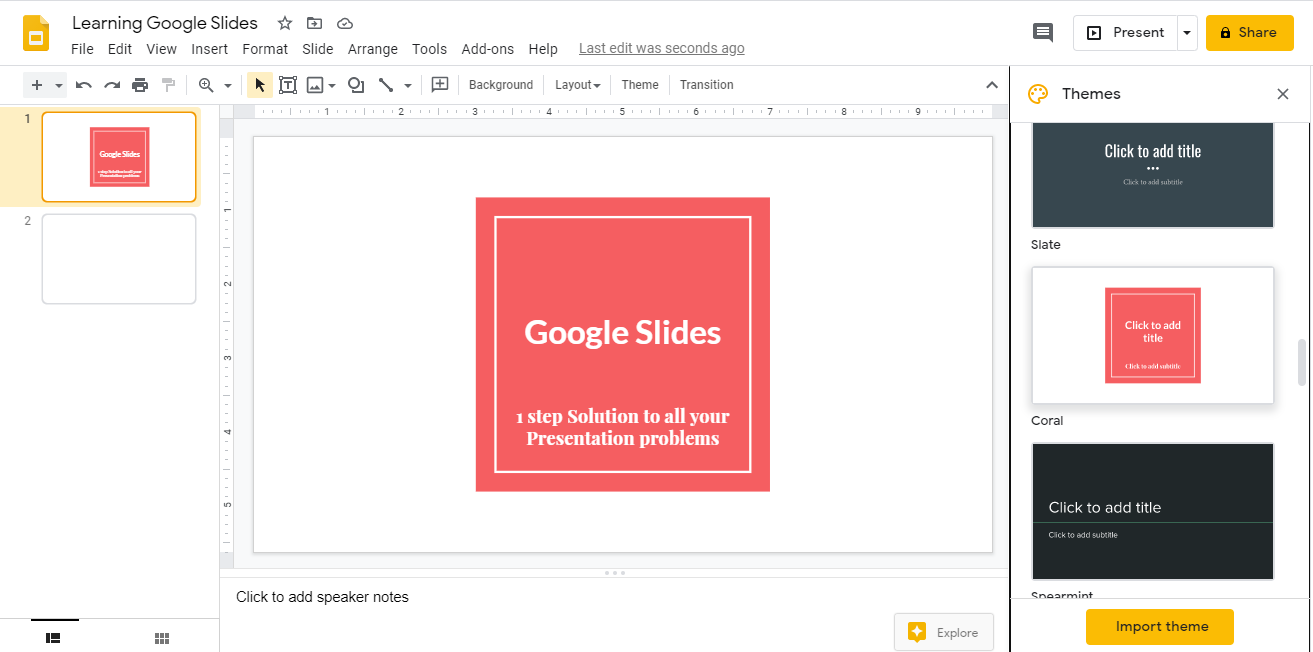
Task: Close the Themes panel
Action: 1283,94
